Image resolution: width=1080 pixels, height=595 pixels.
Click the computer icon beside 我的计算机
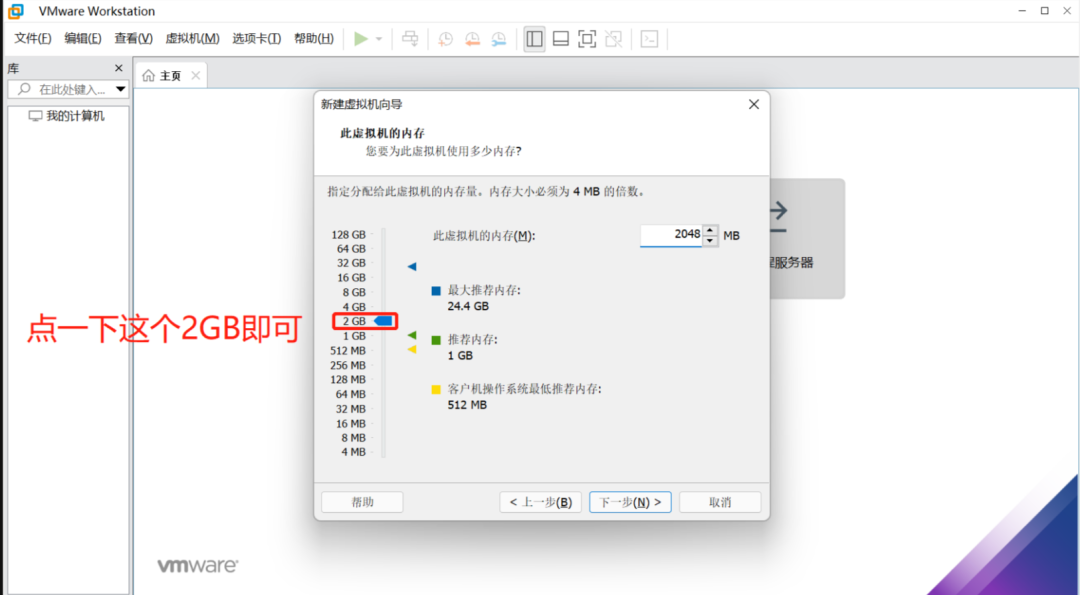[35, 116]
